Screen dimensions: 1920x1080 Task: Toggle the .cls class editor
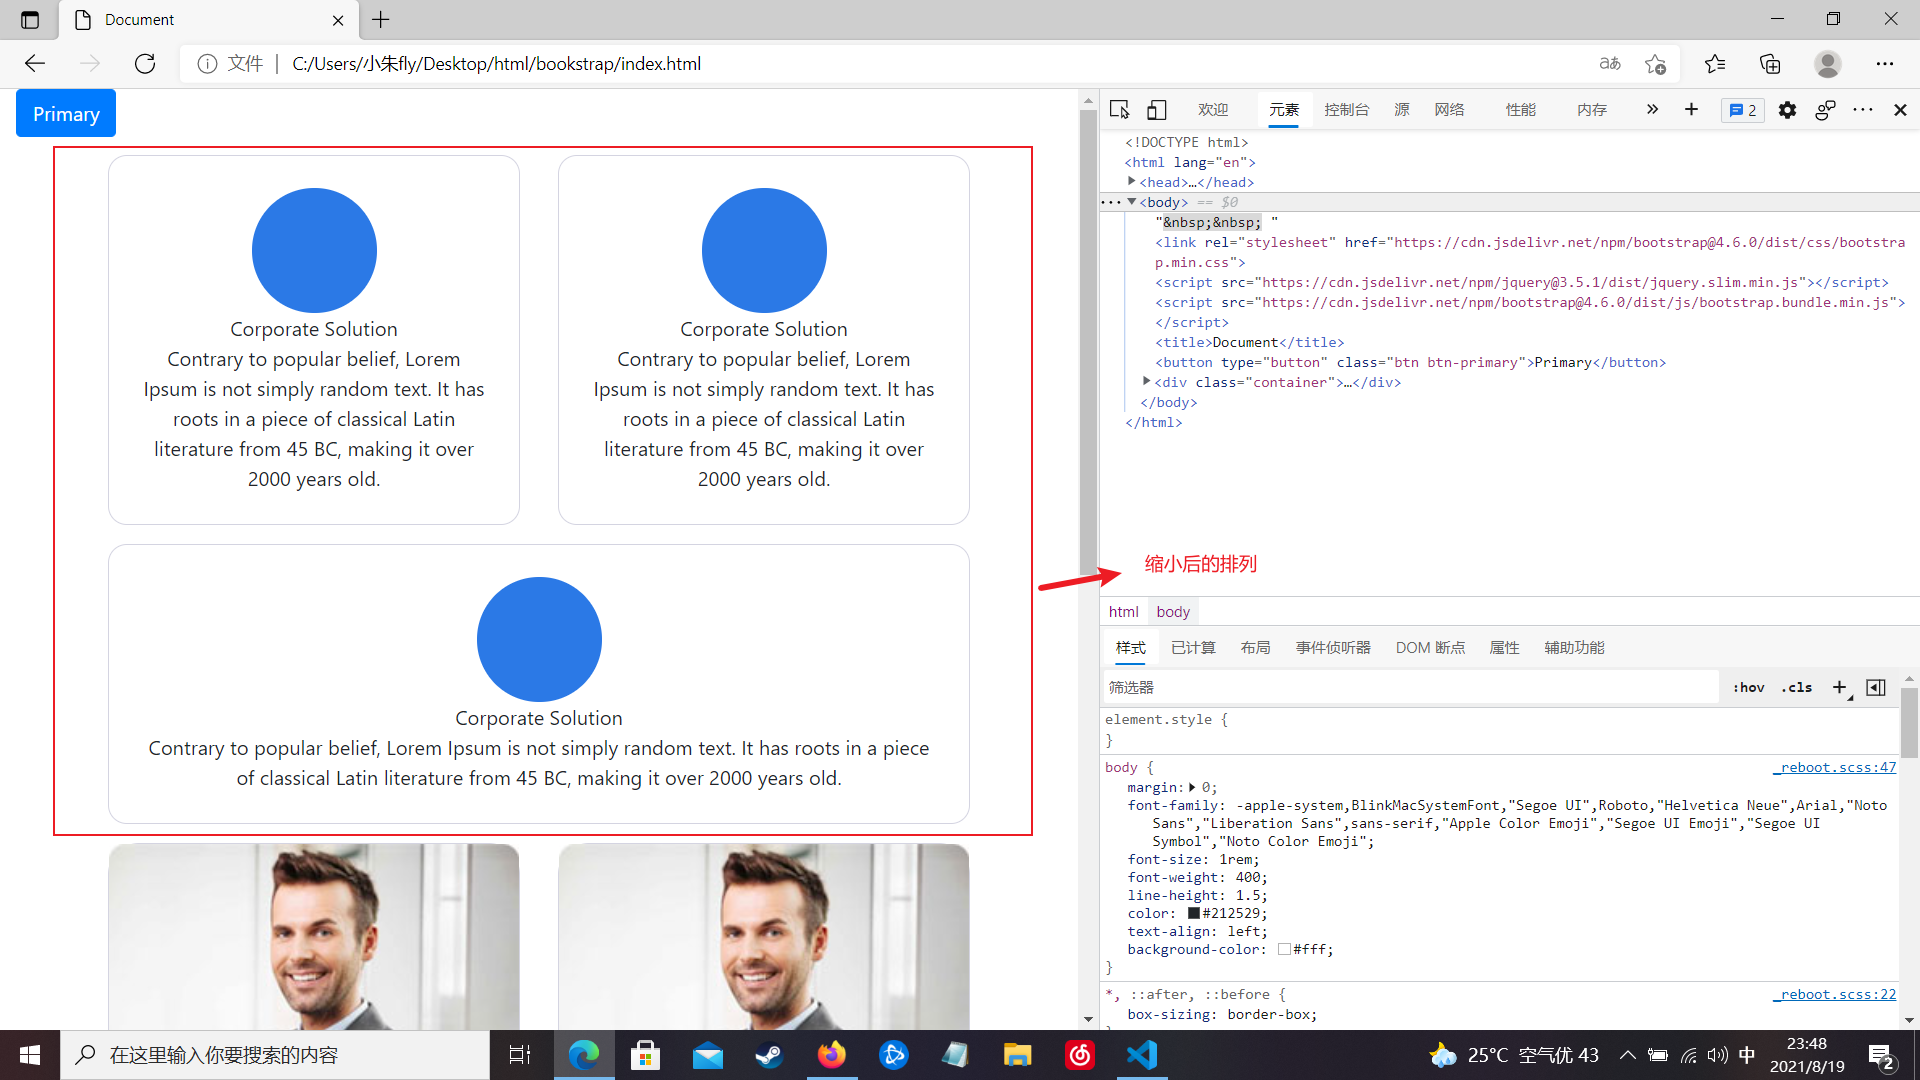coord(1797,687)
